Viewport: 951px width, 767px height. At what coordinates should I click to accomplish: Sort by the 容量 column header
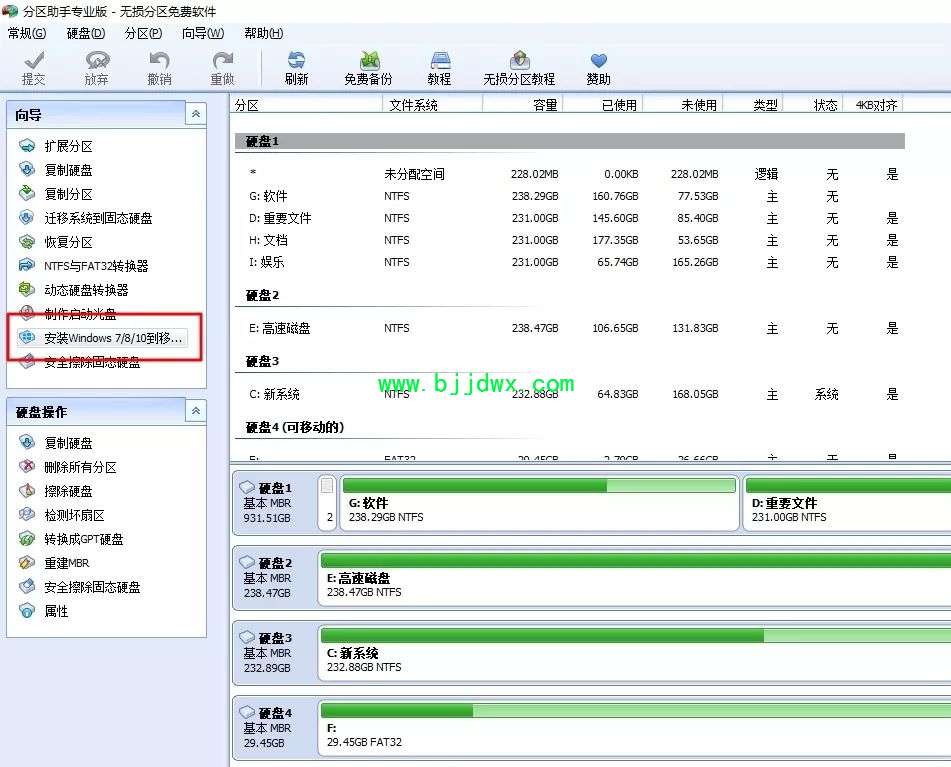[x=523, y=105]
